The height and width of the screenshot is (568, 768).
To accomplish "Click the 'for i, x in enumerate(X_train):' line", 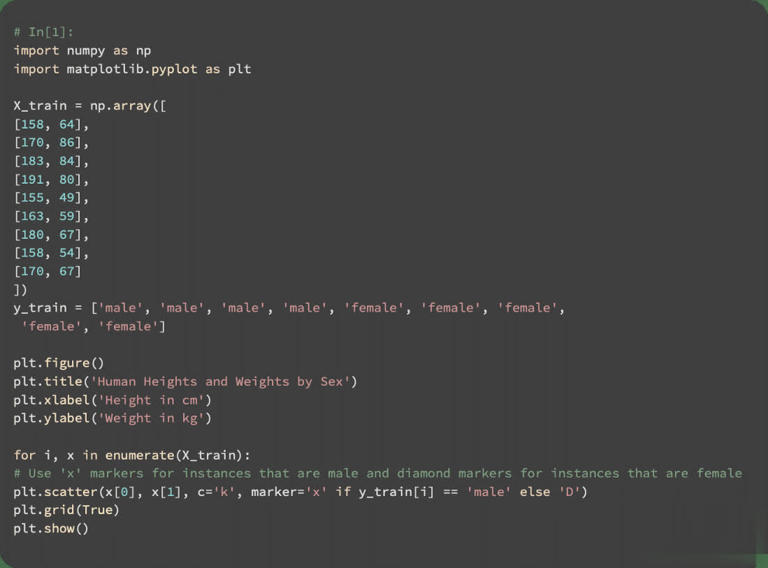I will coord(132,455).
